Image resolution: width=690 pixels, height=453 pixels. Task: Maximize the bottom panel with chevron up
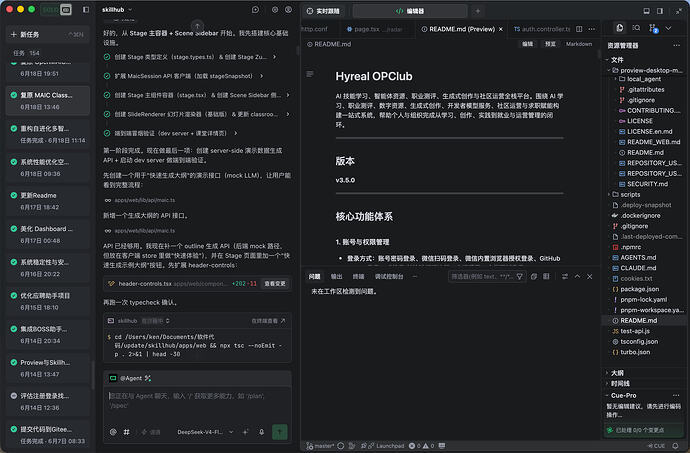point(577,276)
